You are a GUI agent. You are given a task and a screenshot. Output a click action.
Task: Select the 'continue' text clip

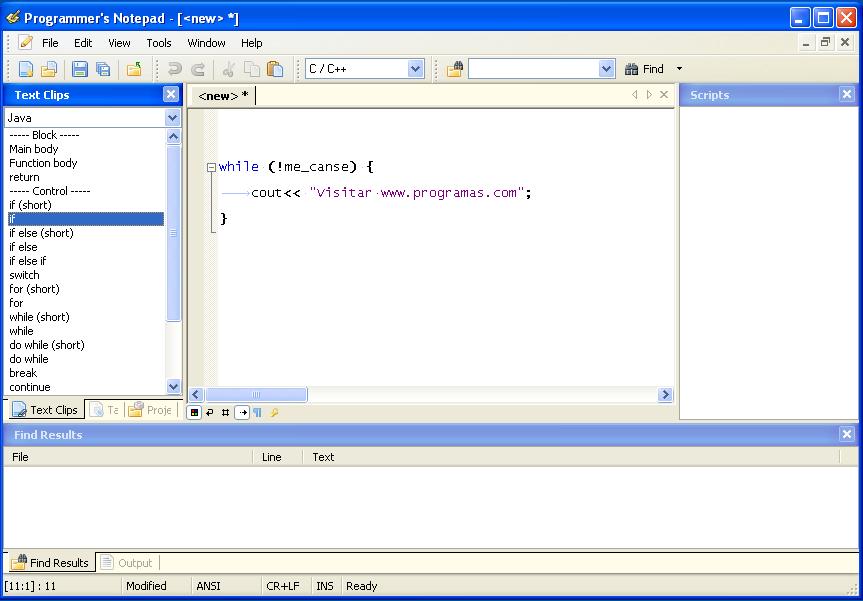(x=30, y=387)
